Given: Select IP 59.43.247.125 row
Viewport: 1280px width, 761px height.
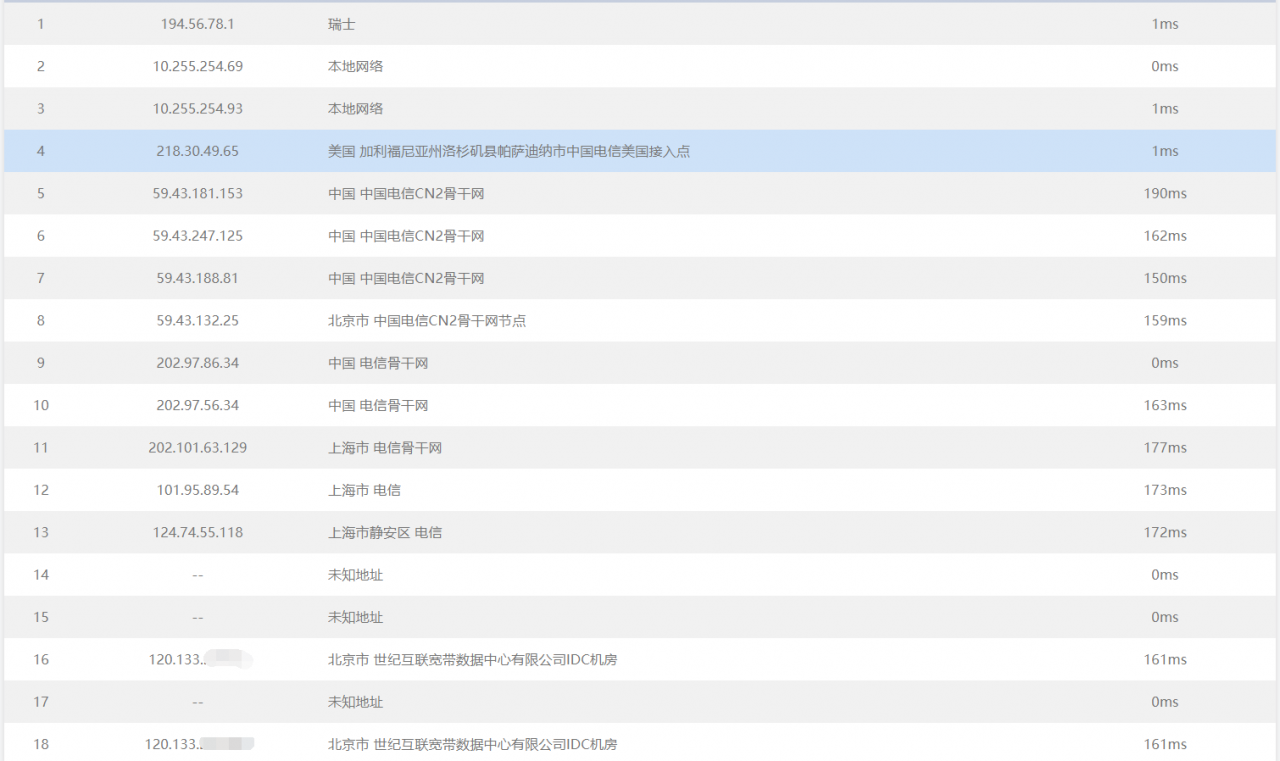Looking at the screenshot, I should [x=640, y=236].
